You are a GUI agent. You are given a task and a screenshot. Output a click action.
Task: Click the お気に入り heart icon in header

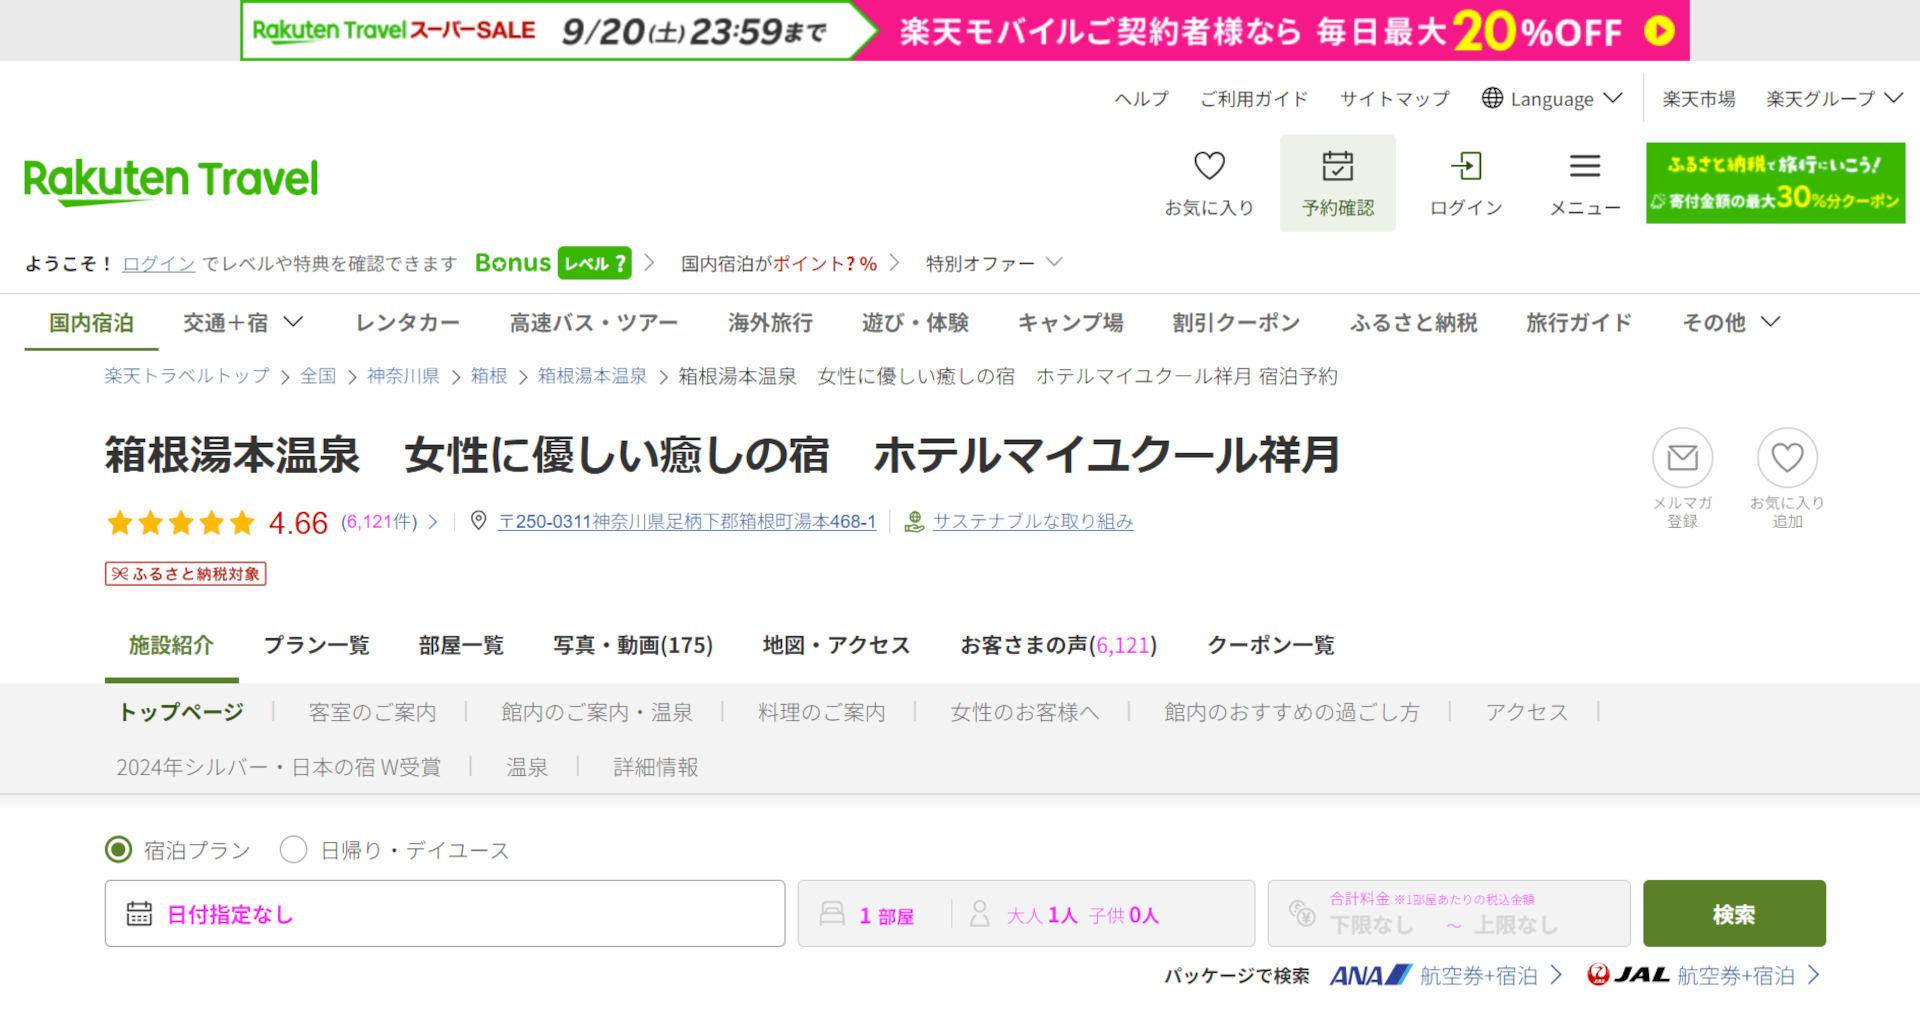pyautogui.click(x=1209, y=168)
